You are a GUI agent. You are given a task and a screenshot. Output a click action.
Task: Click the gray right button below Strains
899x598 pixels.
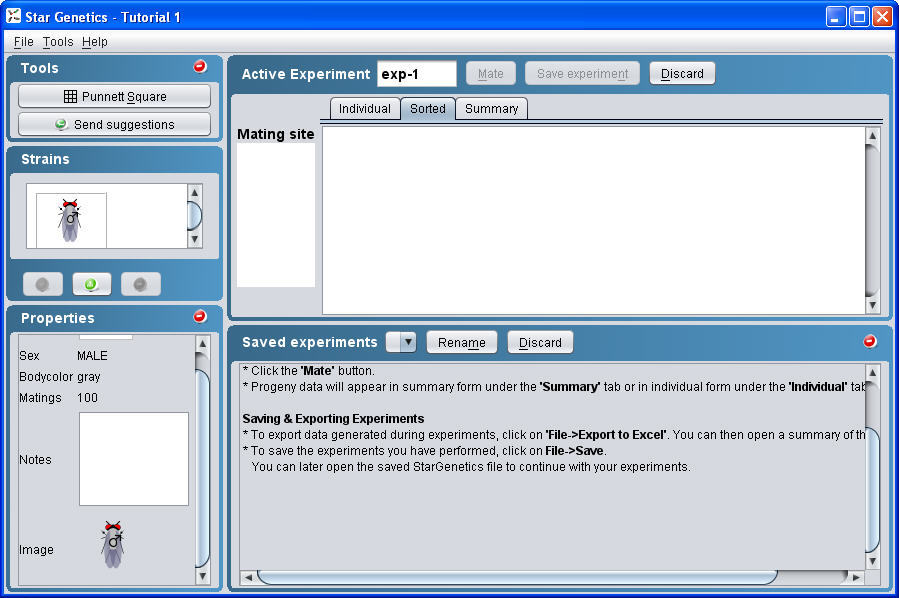pyautogui.click(x=140, y=284)
